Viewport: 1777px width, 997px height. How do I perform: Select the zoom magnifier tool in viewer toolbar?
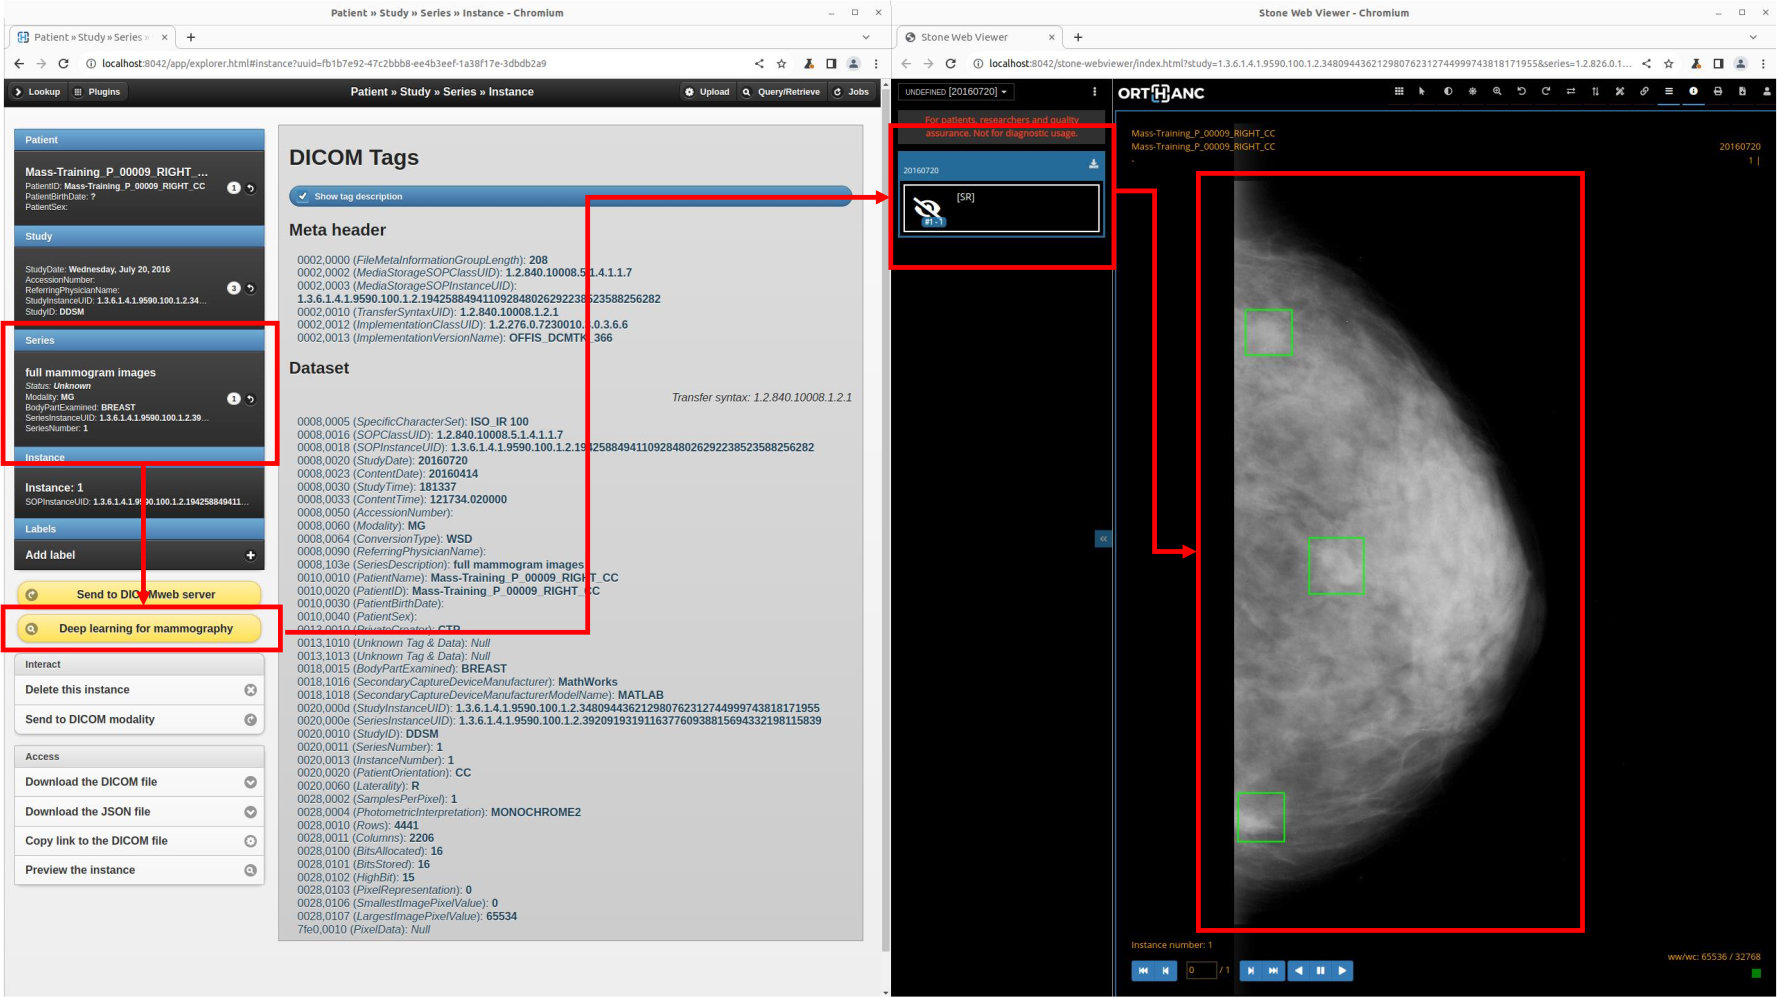(x=1497, y=92)
